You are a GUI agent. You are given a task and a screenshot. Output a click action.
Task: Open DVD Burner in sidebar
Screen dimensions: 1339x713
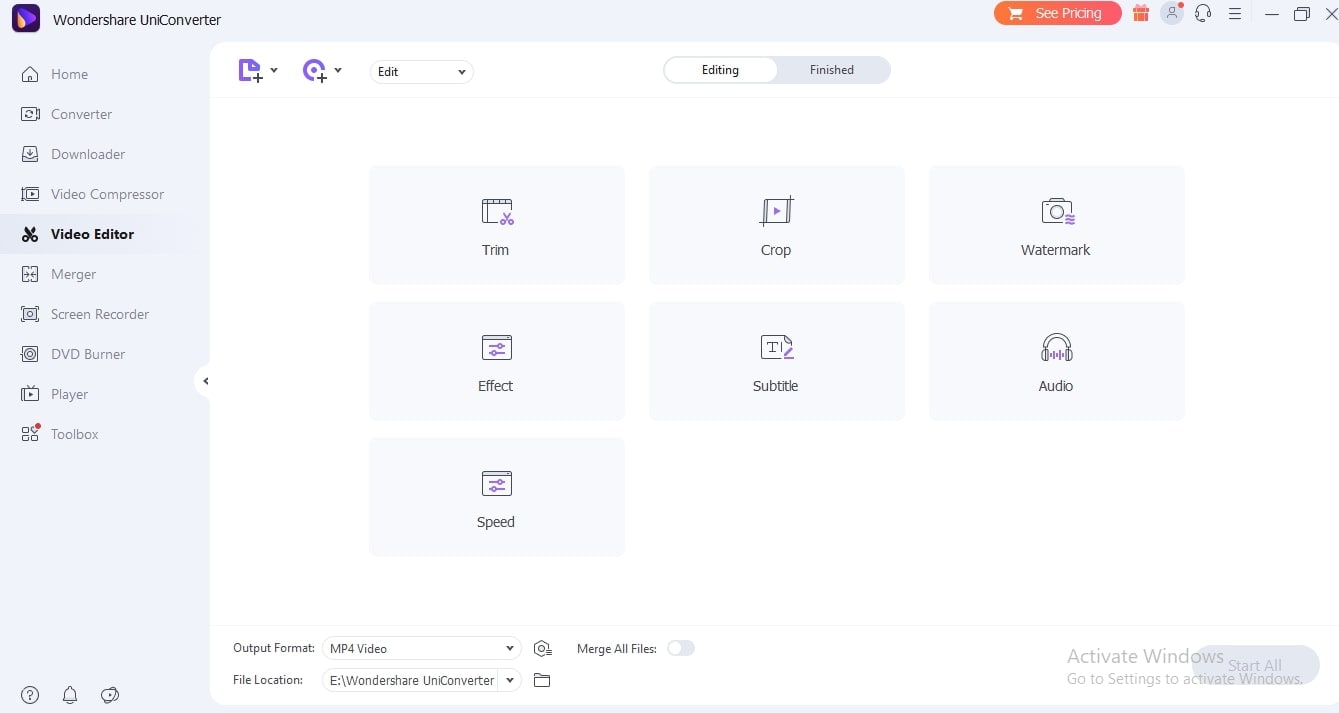(x=105, y=354)
